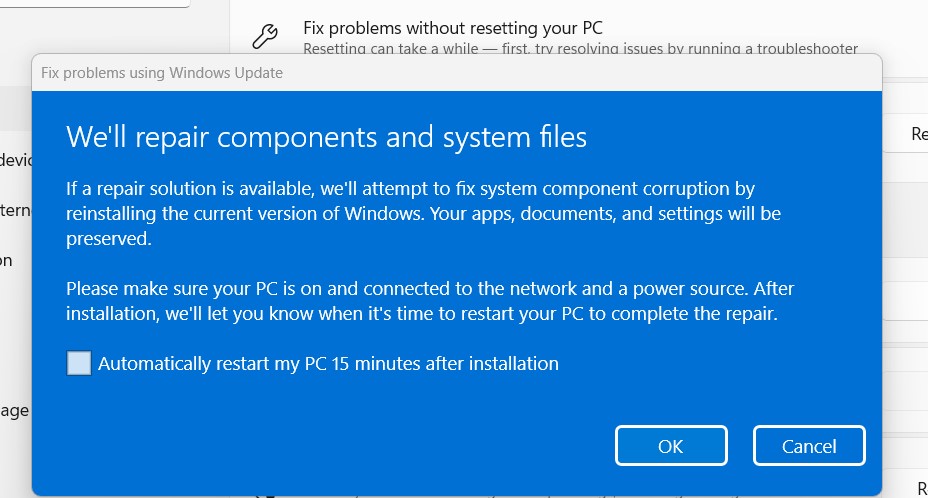This screenshot has width=928, height=498.
Task: Enable the automatic restart checkbox
Action: 79,363
